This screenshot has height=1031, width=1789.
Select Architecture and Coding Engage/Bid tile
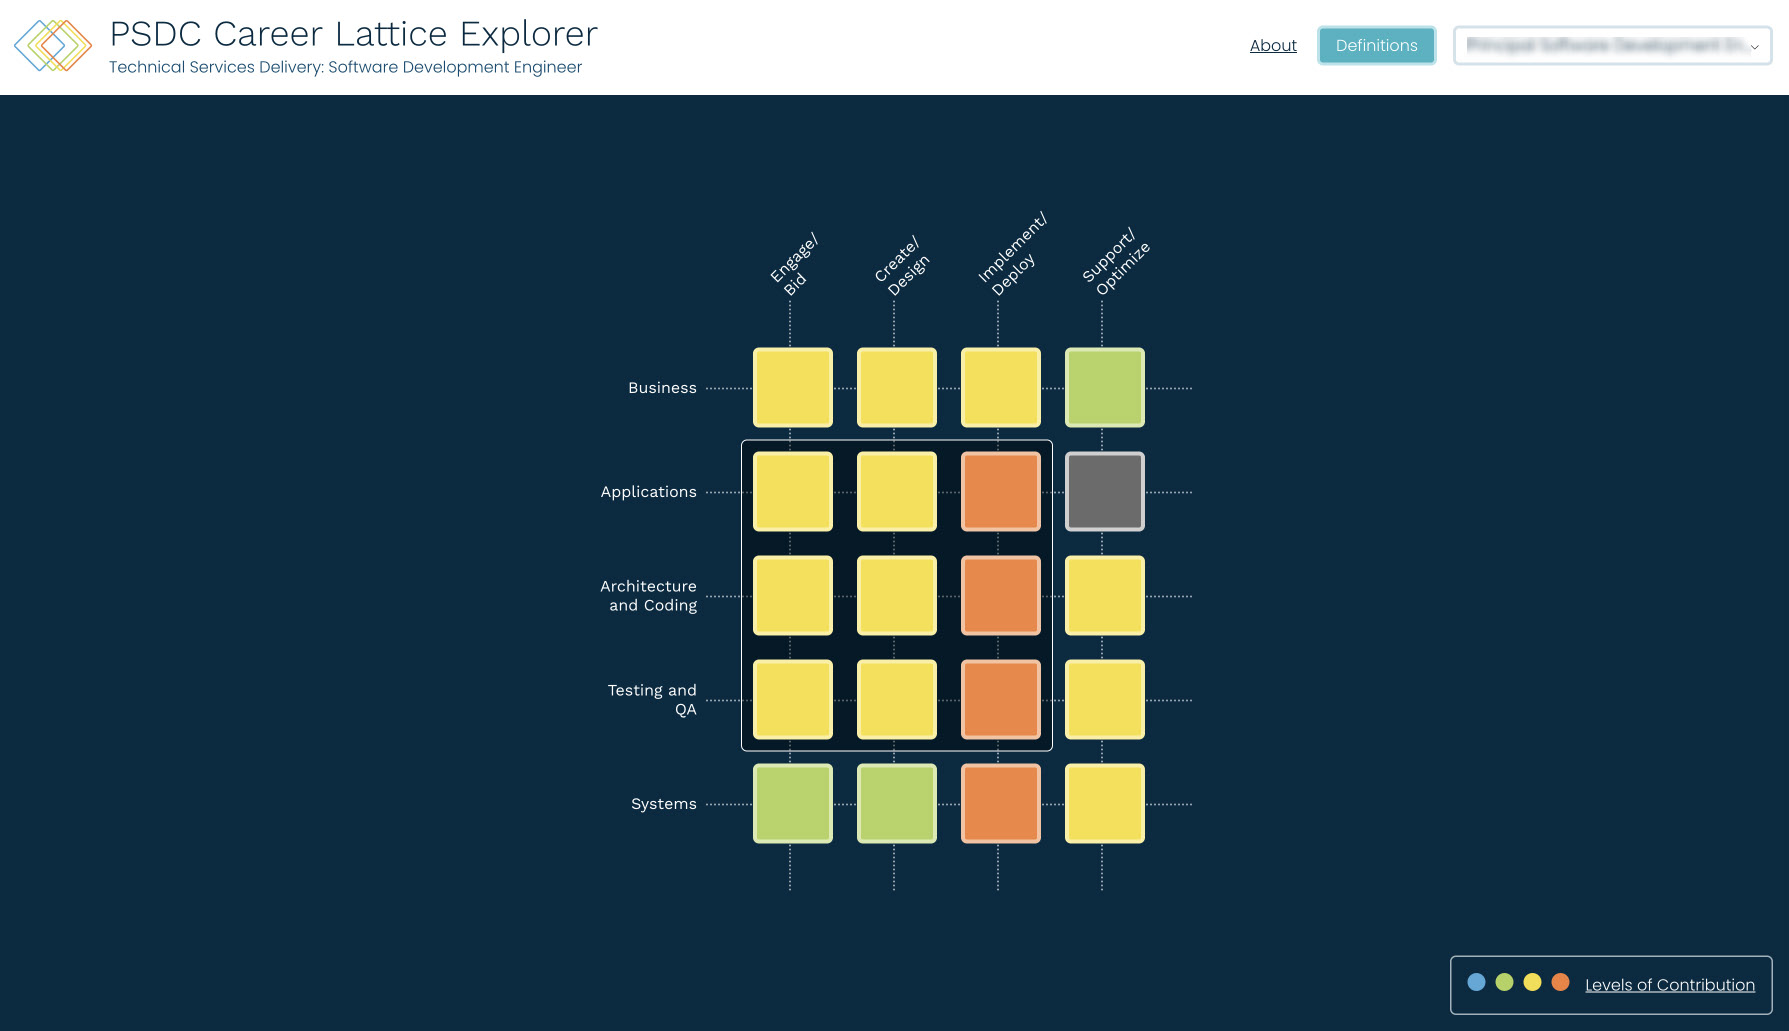click(793, 596)
